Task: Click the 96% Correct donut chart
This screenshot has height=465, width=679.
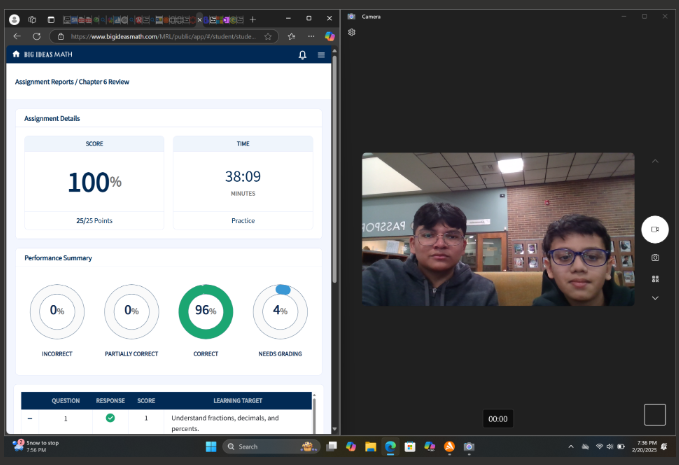Action: coord(206,311)
